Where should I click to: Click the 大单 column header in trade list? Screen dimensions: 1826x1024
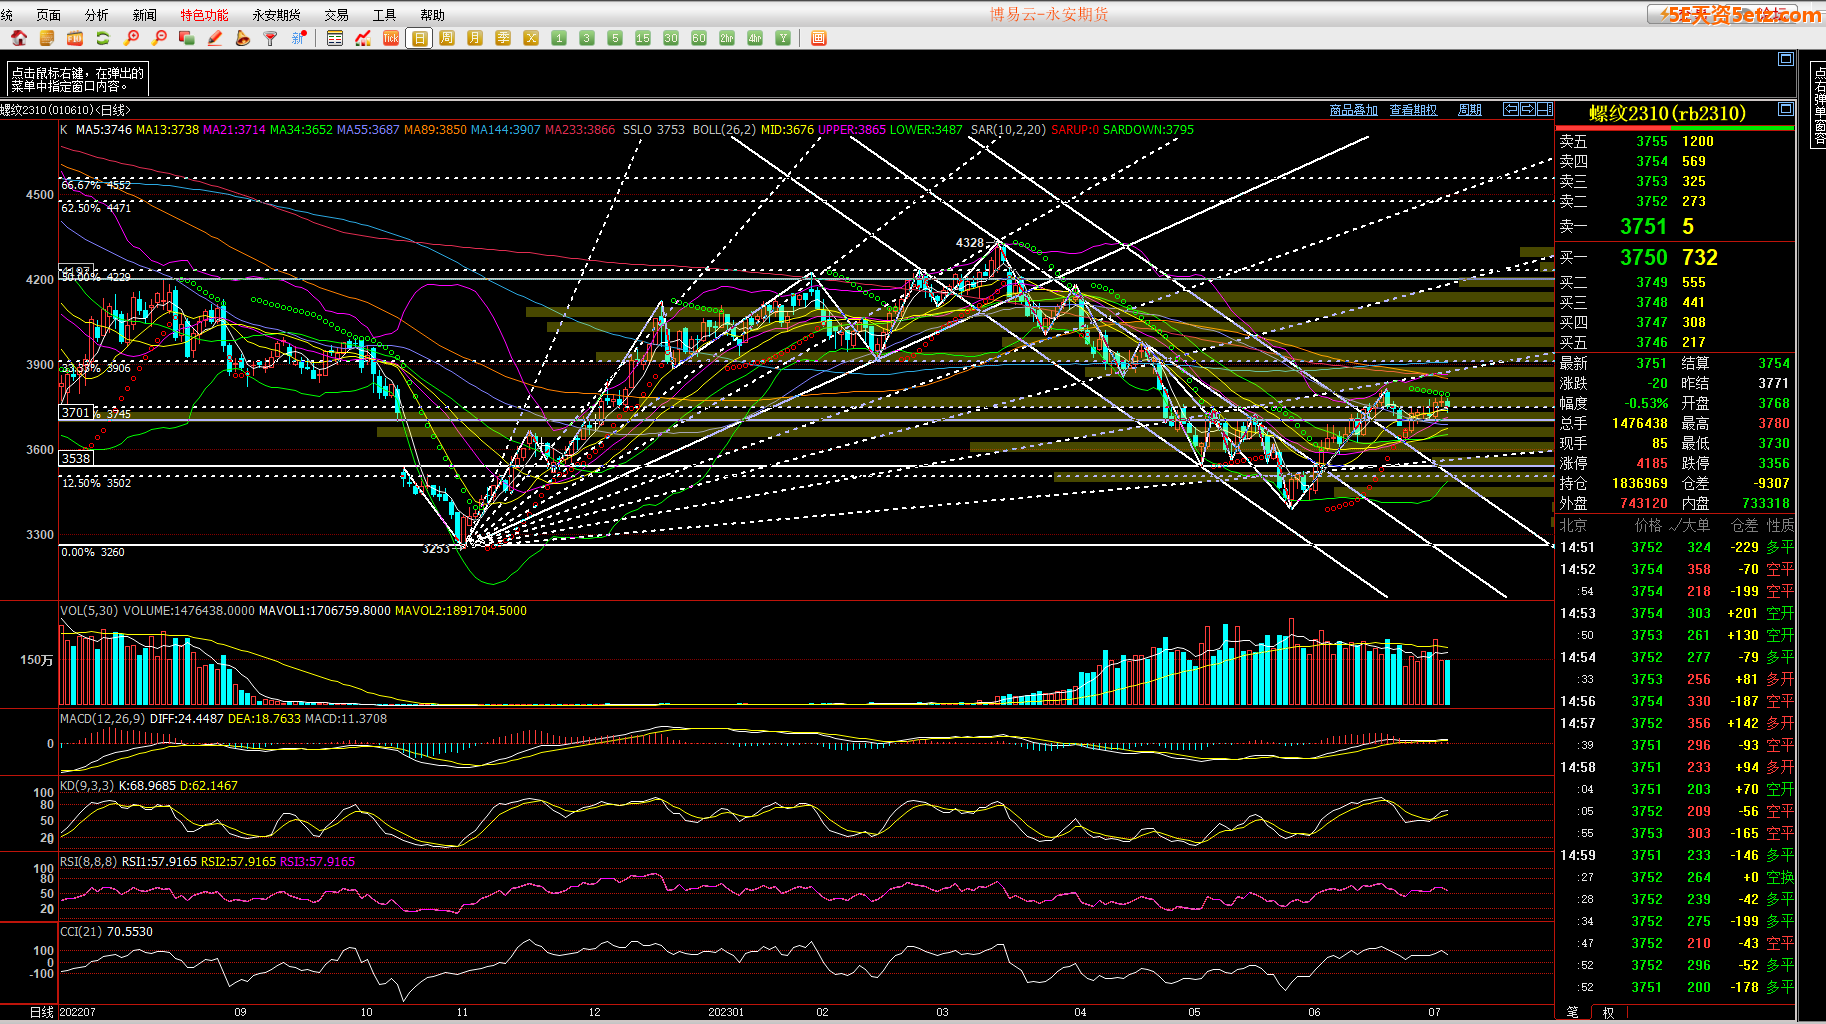(x=1694, y=525)
